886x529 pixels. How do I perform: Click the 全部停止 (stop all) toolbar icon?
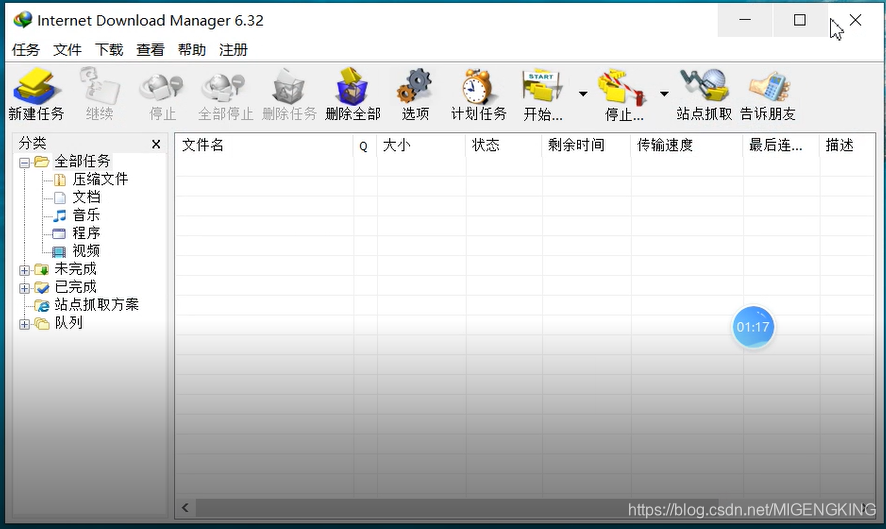225,94
